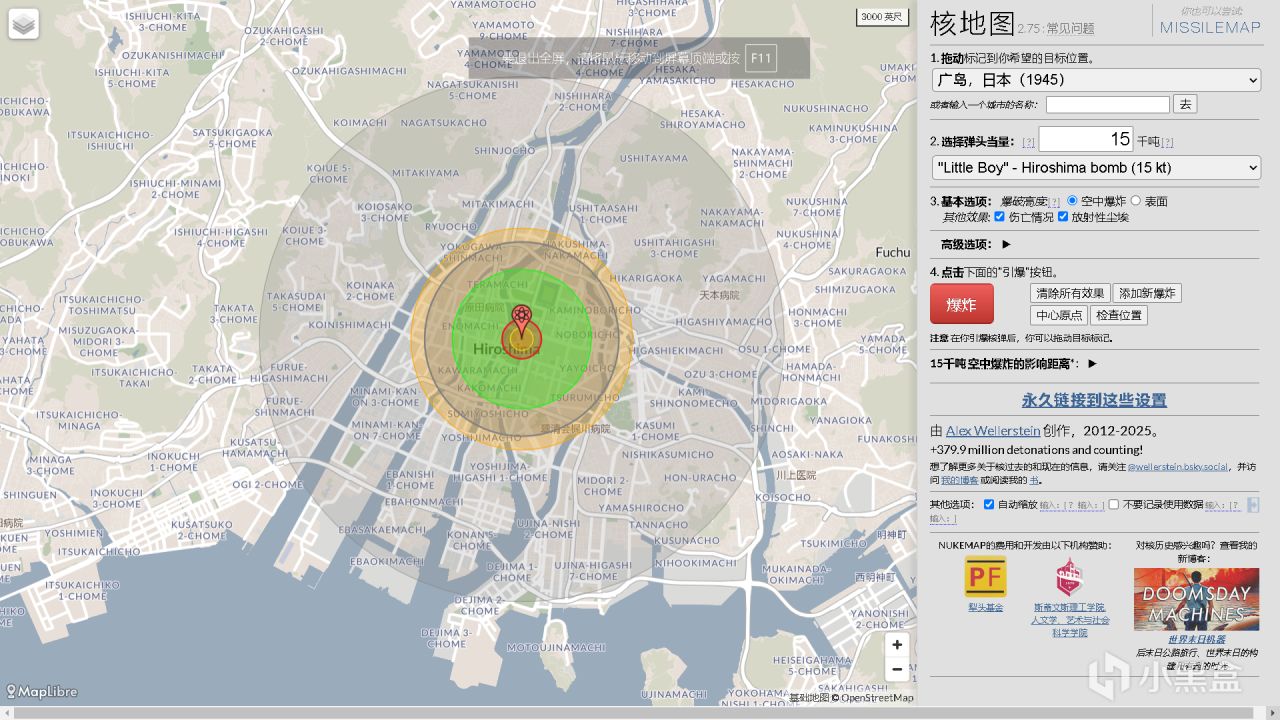The image size is (1280, 720).
Task: Click 添加新爆炸 add detonation button
Action: 1147,293
